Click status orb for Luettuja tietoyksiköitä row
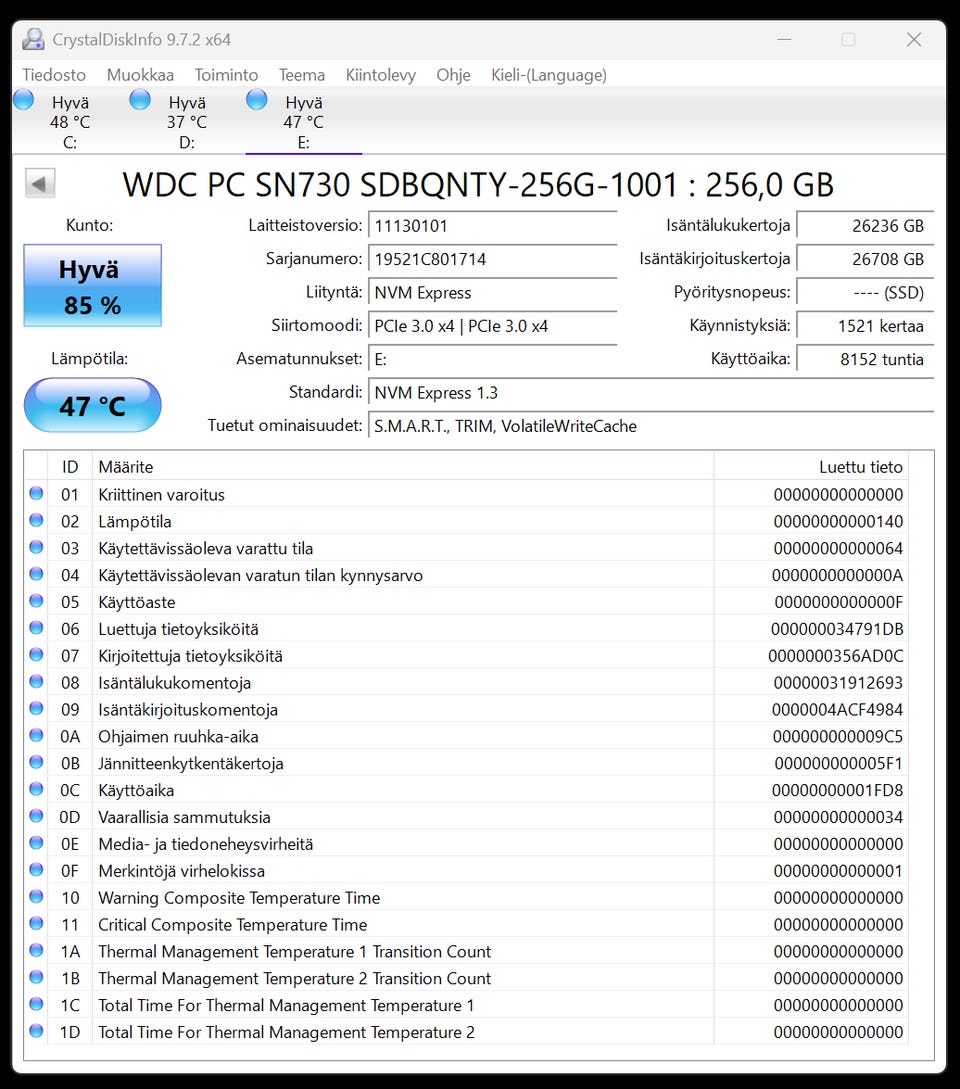Screen dimensions: 960x1089 point(36,628)
